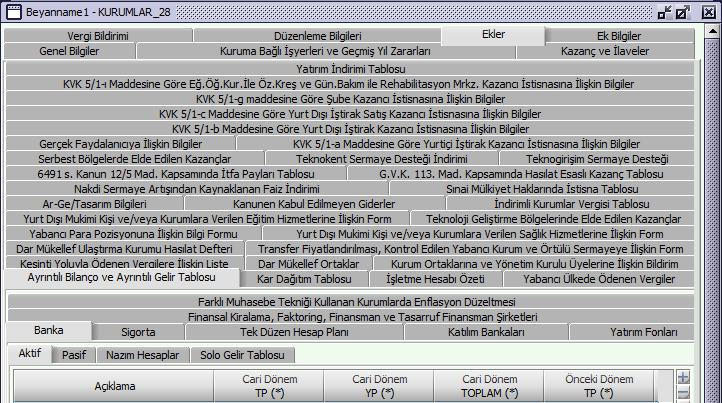Open Sınai Mülkiyet Haklarında İstisna Tablosu tab
722x403 pixels.
pos(542,189)
